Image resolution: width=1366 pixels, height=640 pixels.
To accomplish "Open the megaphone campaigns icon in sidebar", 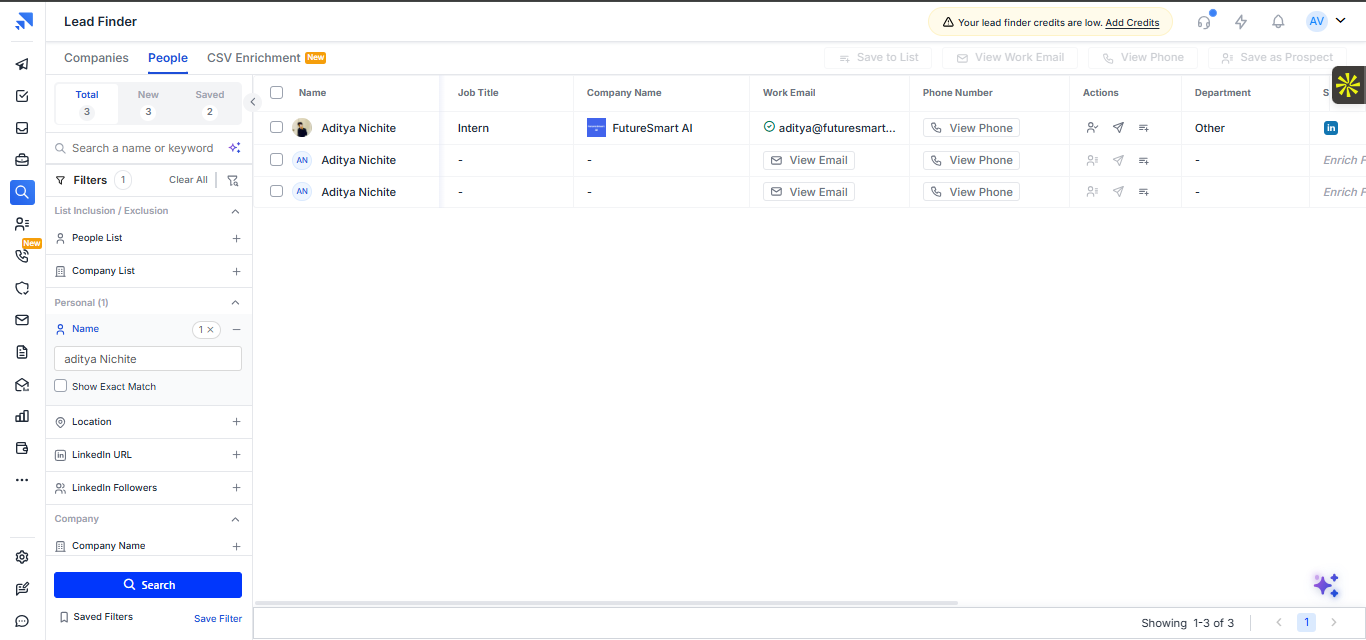I will (x=22, y=64).
